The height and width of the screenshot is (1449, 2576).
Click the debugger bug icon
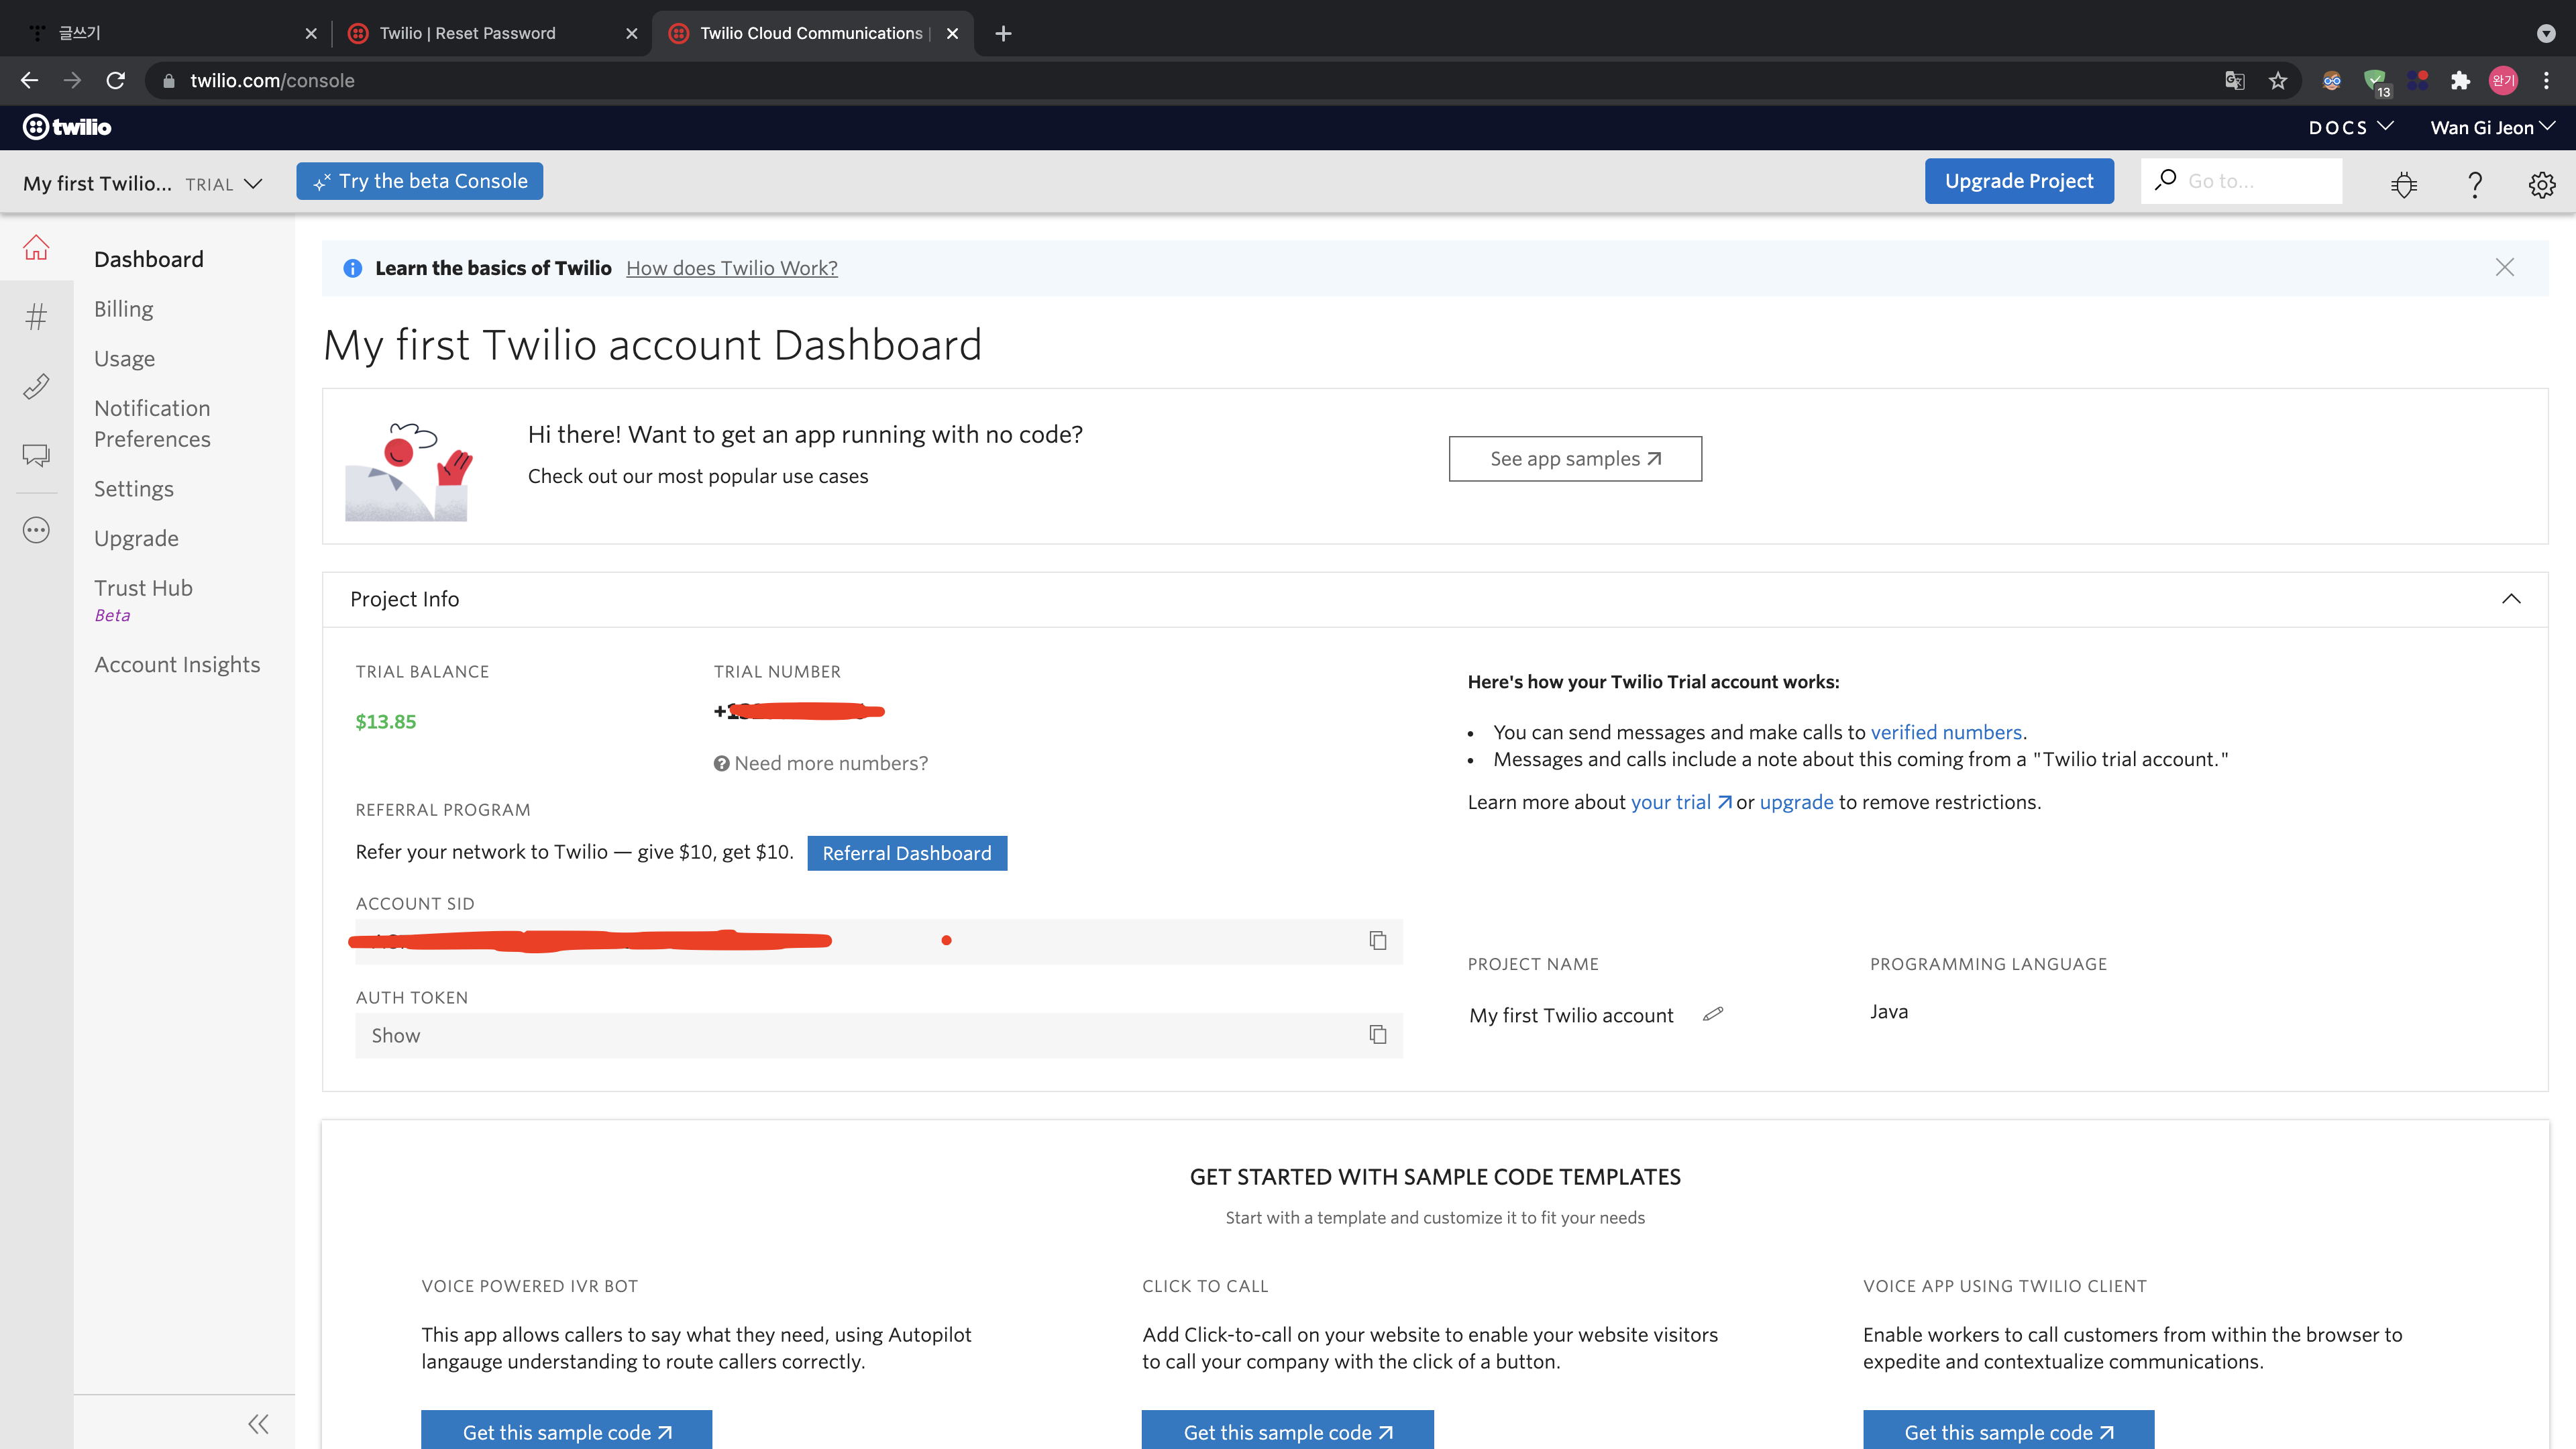click(2404, 184)
